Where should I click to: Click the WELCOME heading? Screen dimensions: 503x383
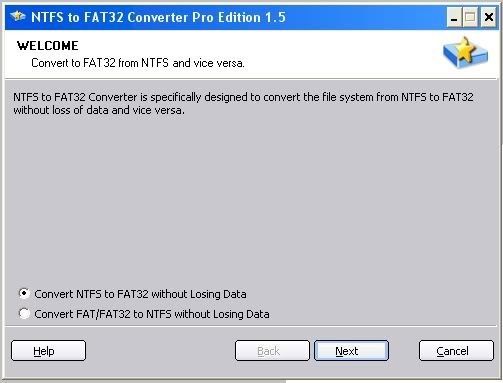coord(48,46)
